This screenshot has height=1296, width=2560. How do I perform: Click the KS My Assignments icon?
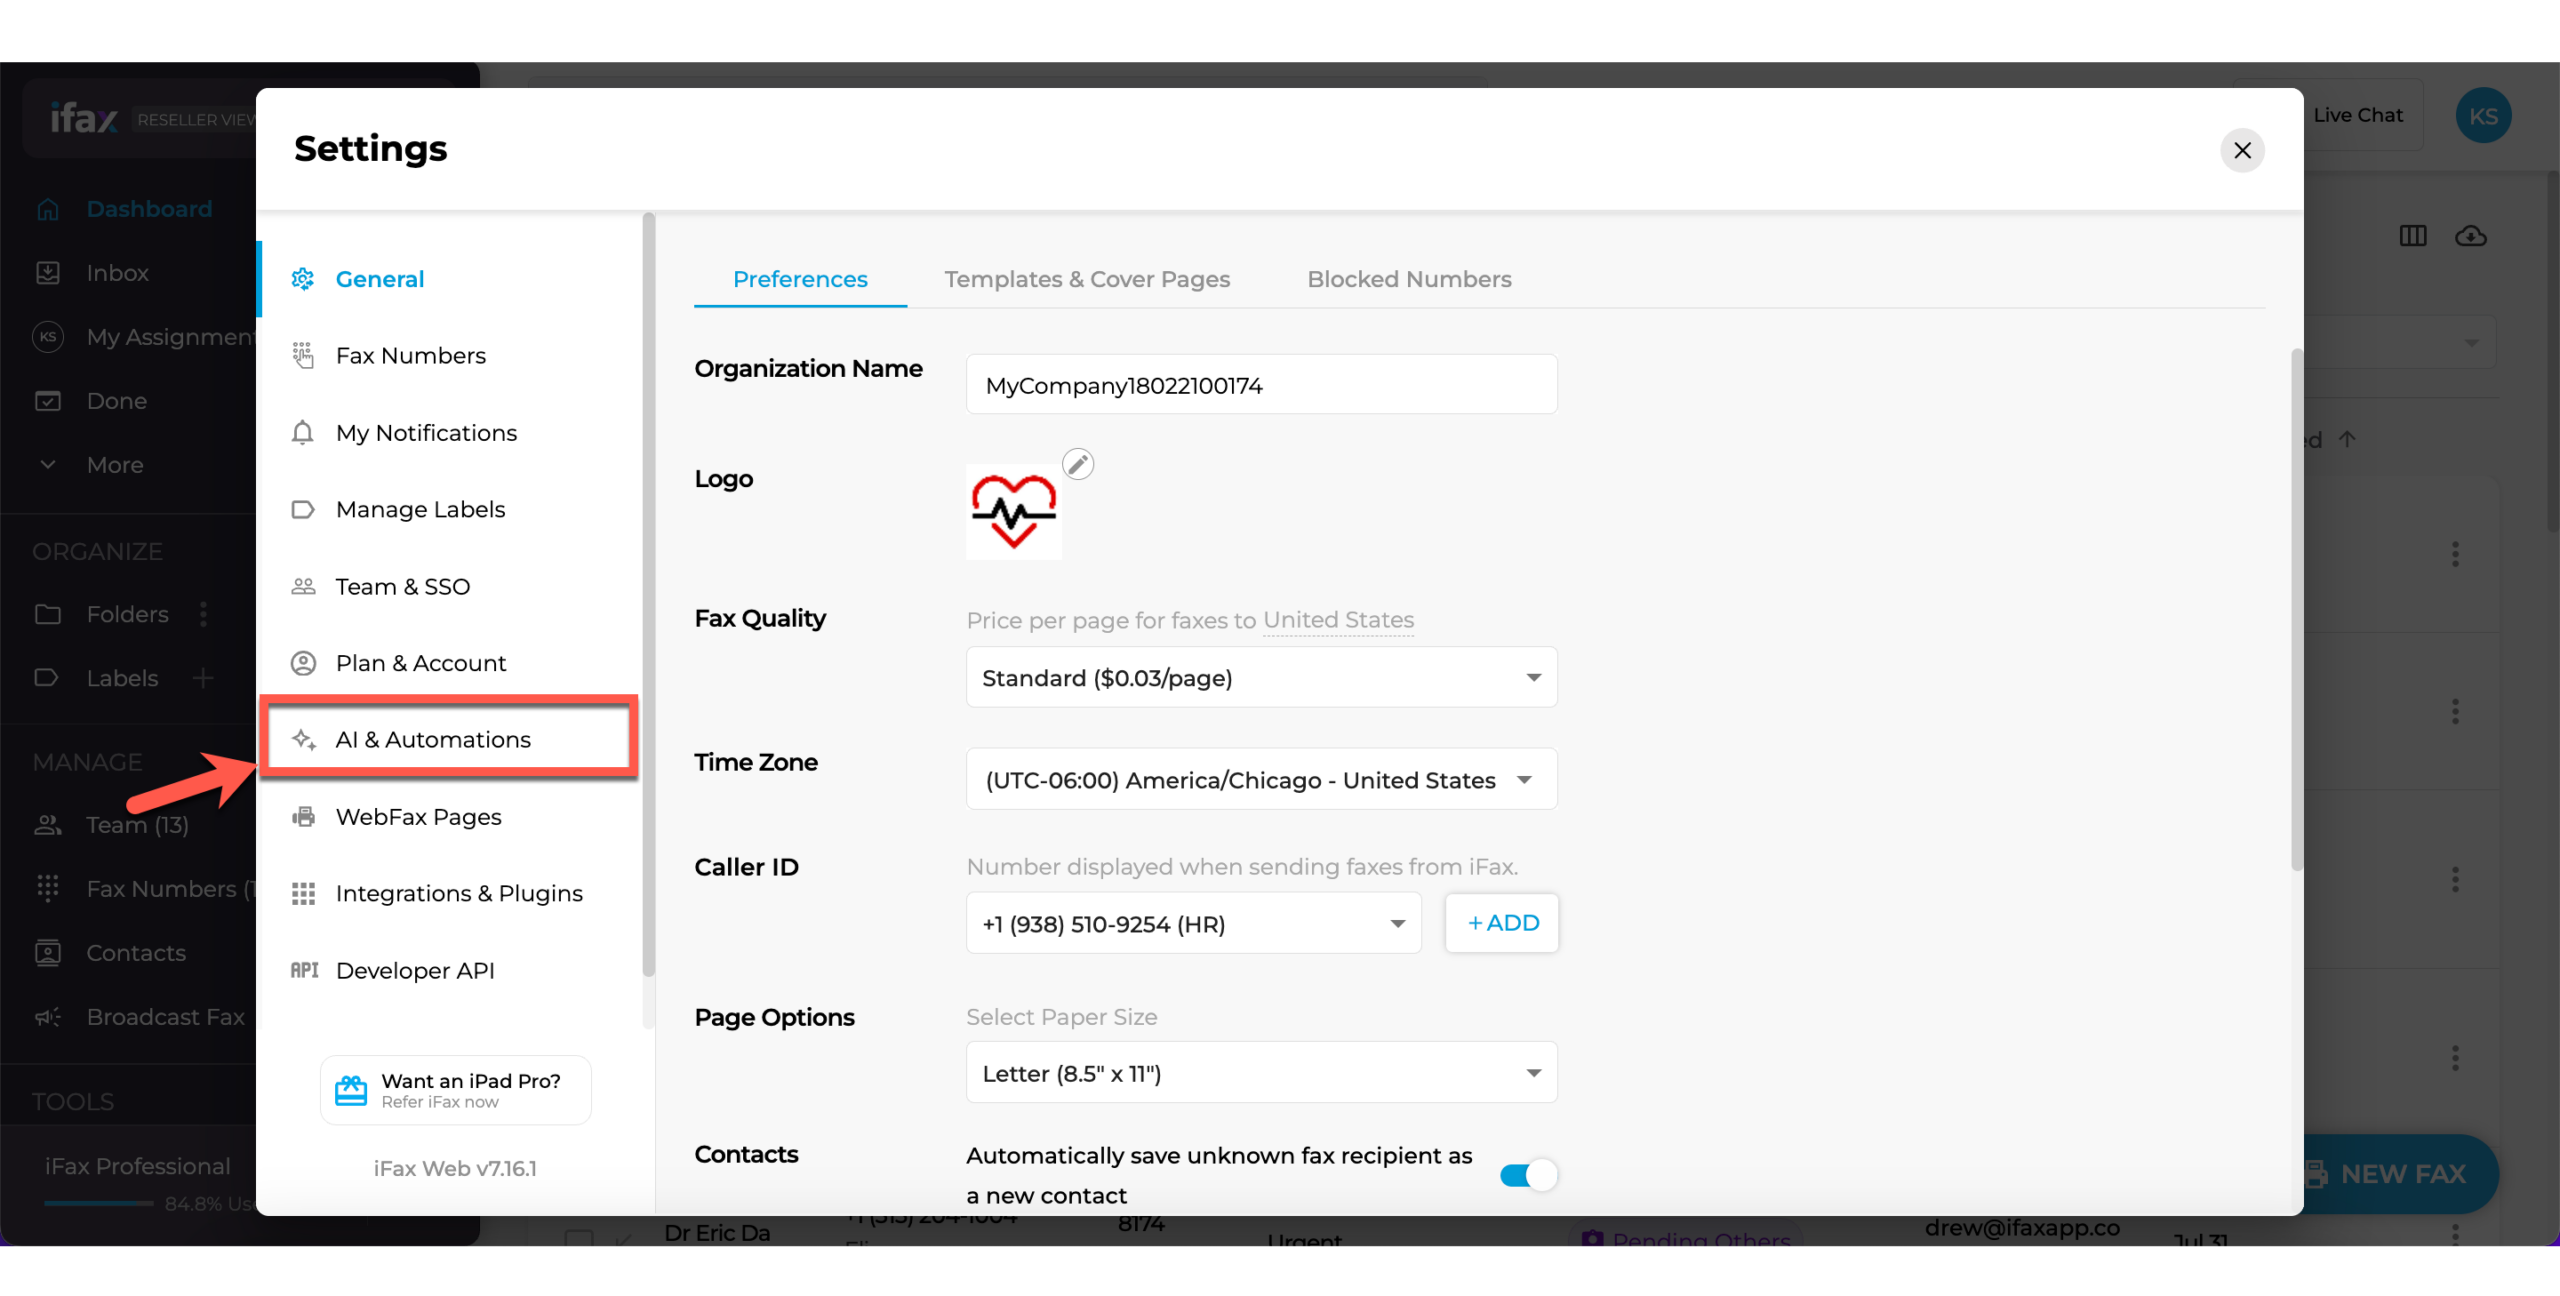(x=48, y=337)
